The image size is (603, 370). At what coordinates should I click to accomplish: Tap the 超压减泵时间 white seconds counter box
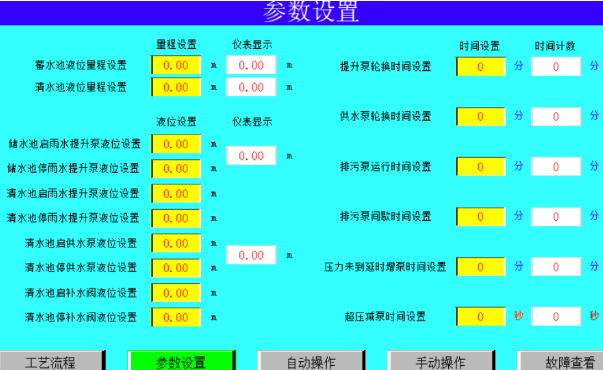coord(556,317)
